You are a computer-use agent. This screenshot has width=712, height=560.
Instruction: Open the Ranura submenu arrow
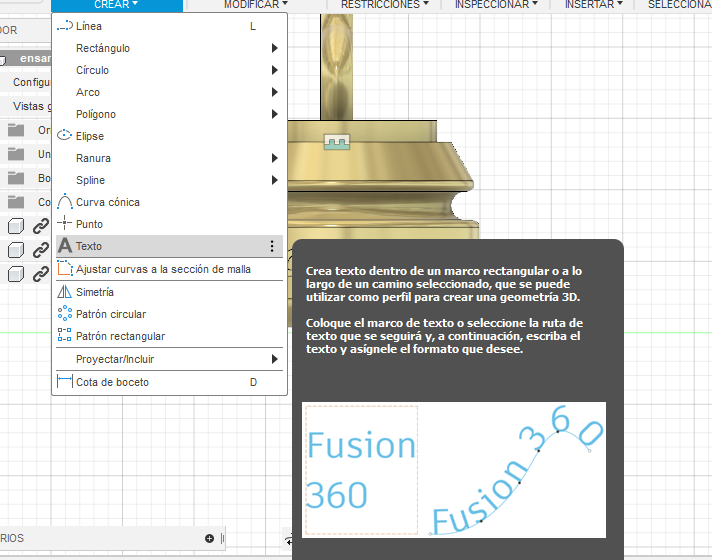pos(274,158)
